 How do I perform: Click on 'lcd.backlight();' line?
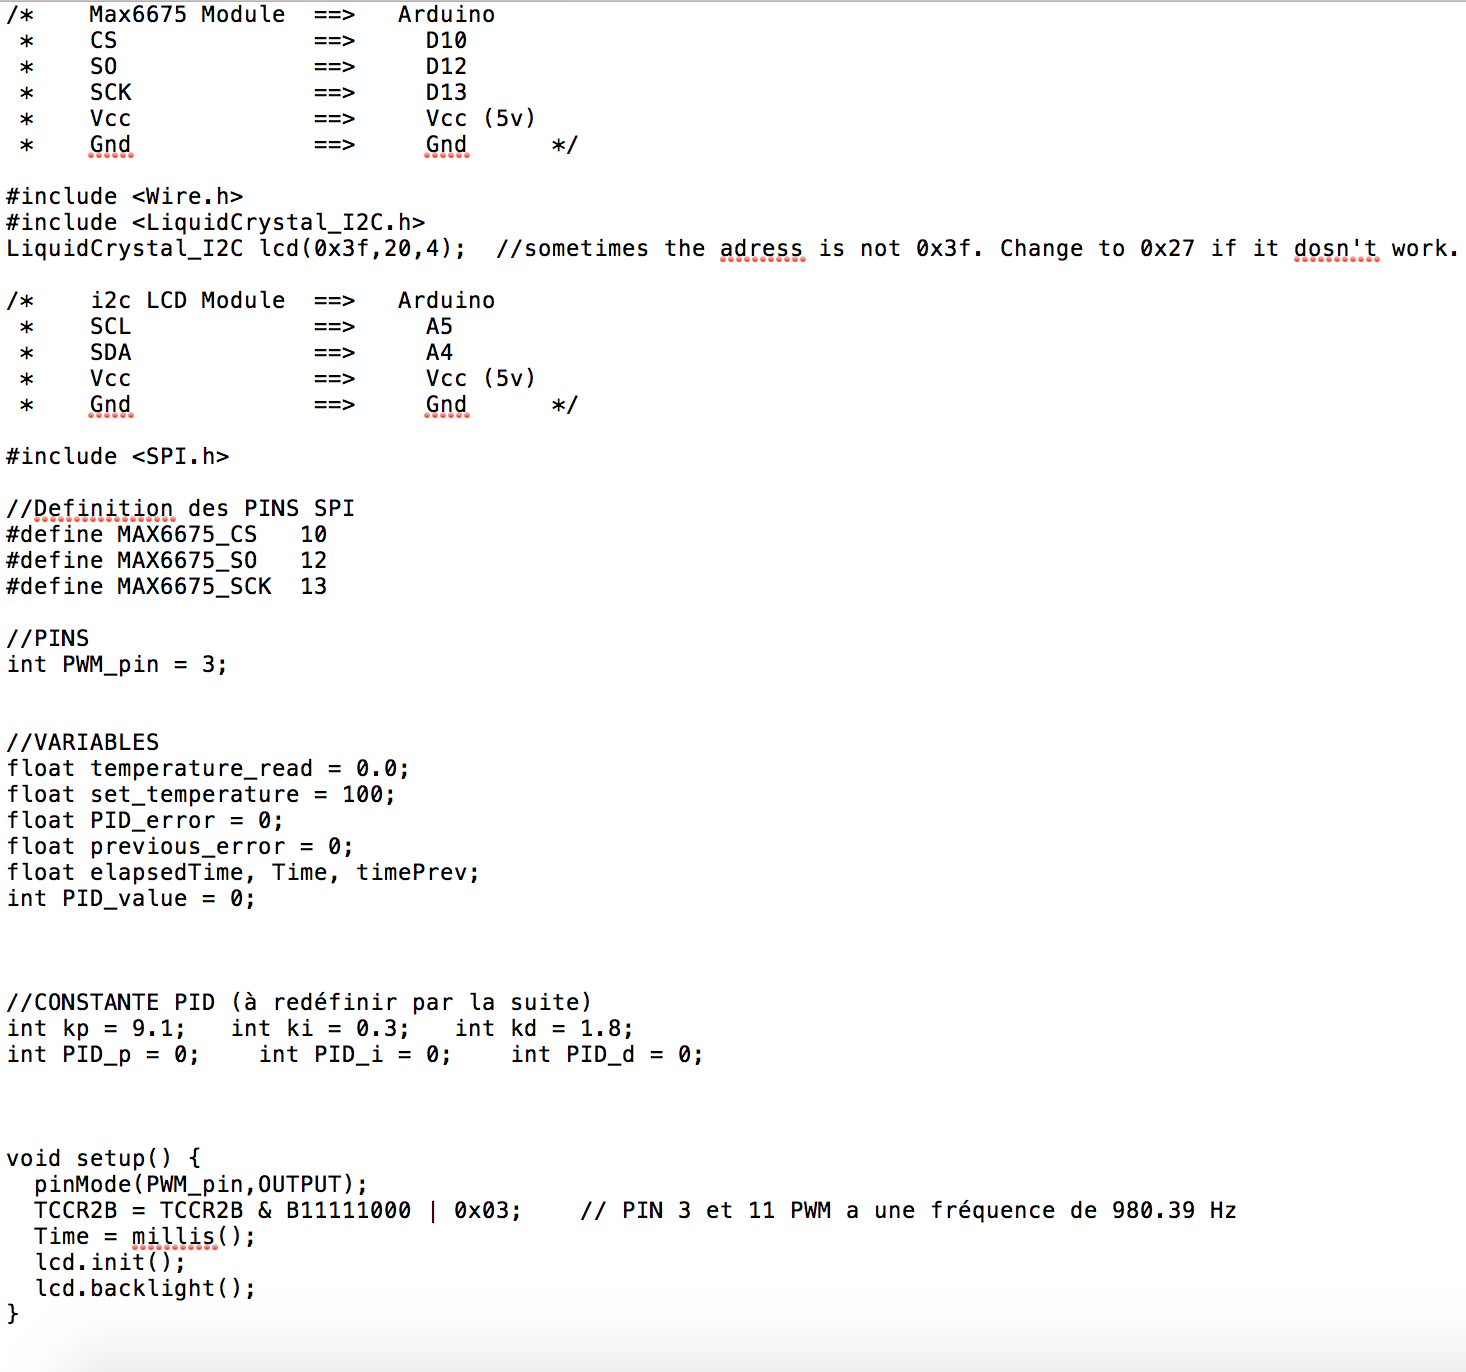[145, 1289]
